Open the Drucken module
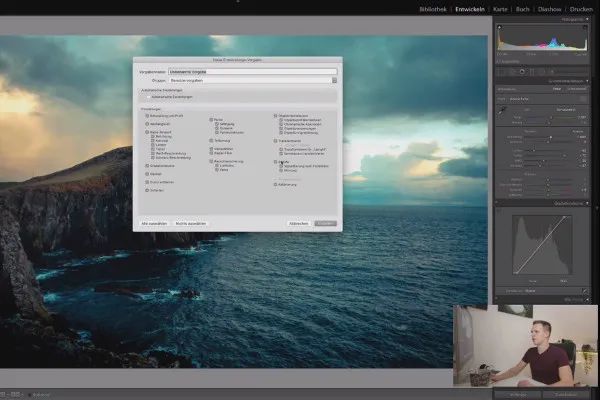The height and width of the screenshot is (400, 600). [x=581, y=9]
